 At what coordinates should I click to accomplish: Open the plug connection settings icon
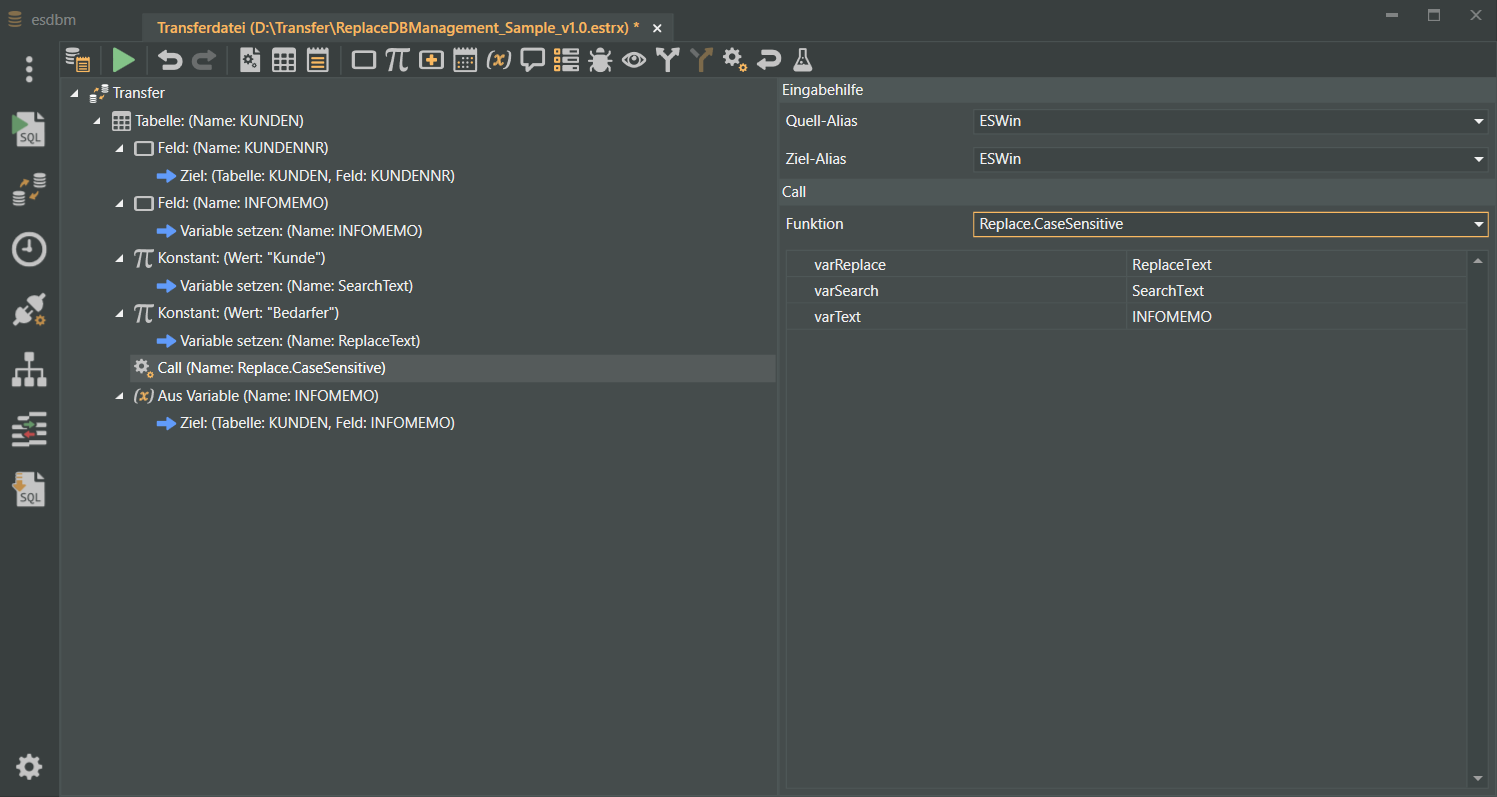pos(29,310)
